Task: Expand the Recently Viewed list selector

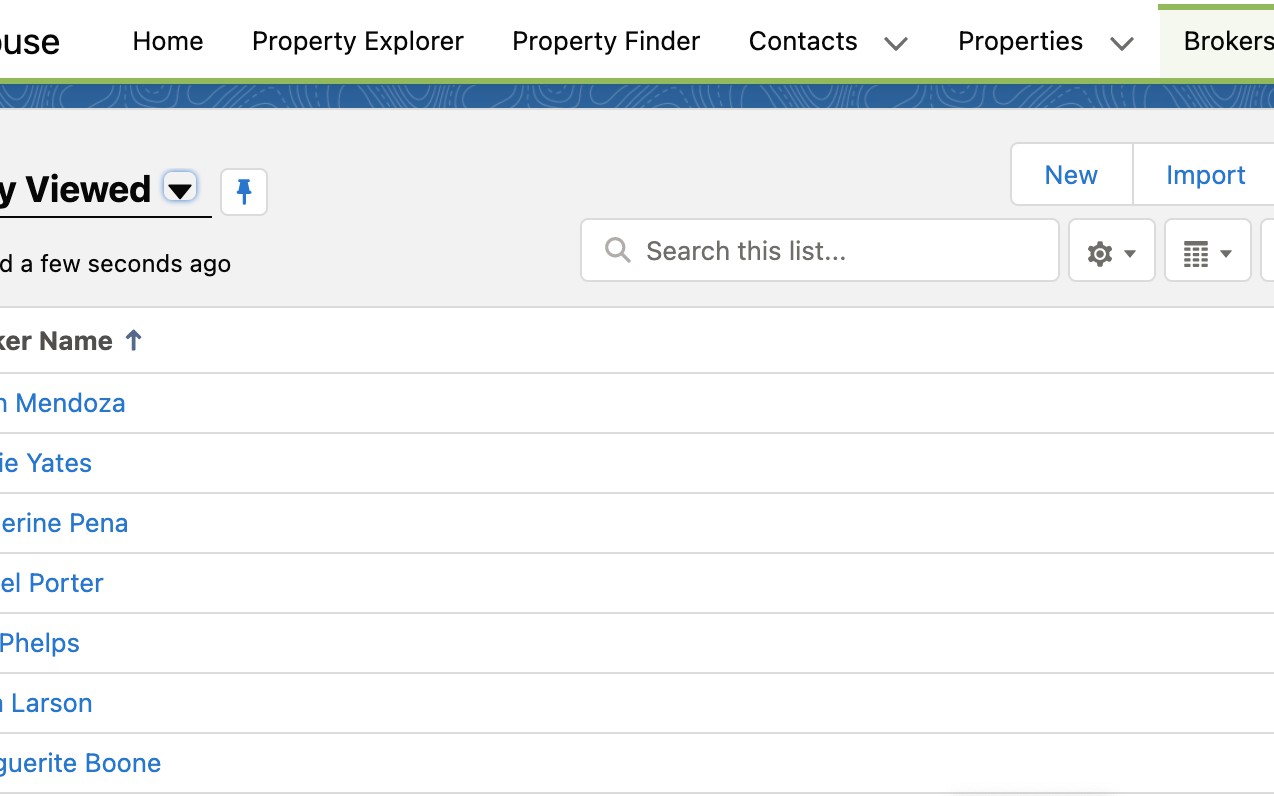Action: pos(180,189)
